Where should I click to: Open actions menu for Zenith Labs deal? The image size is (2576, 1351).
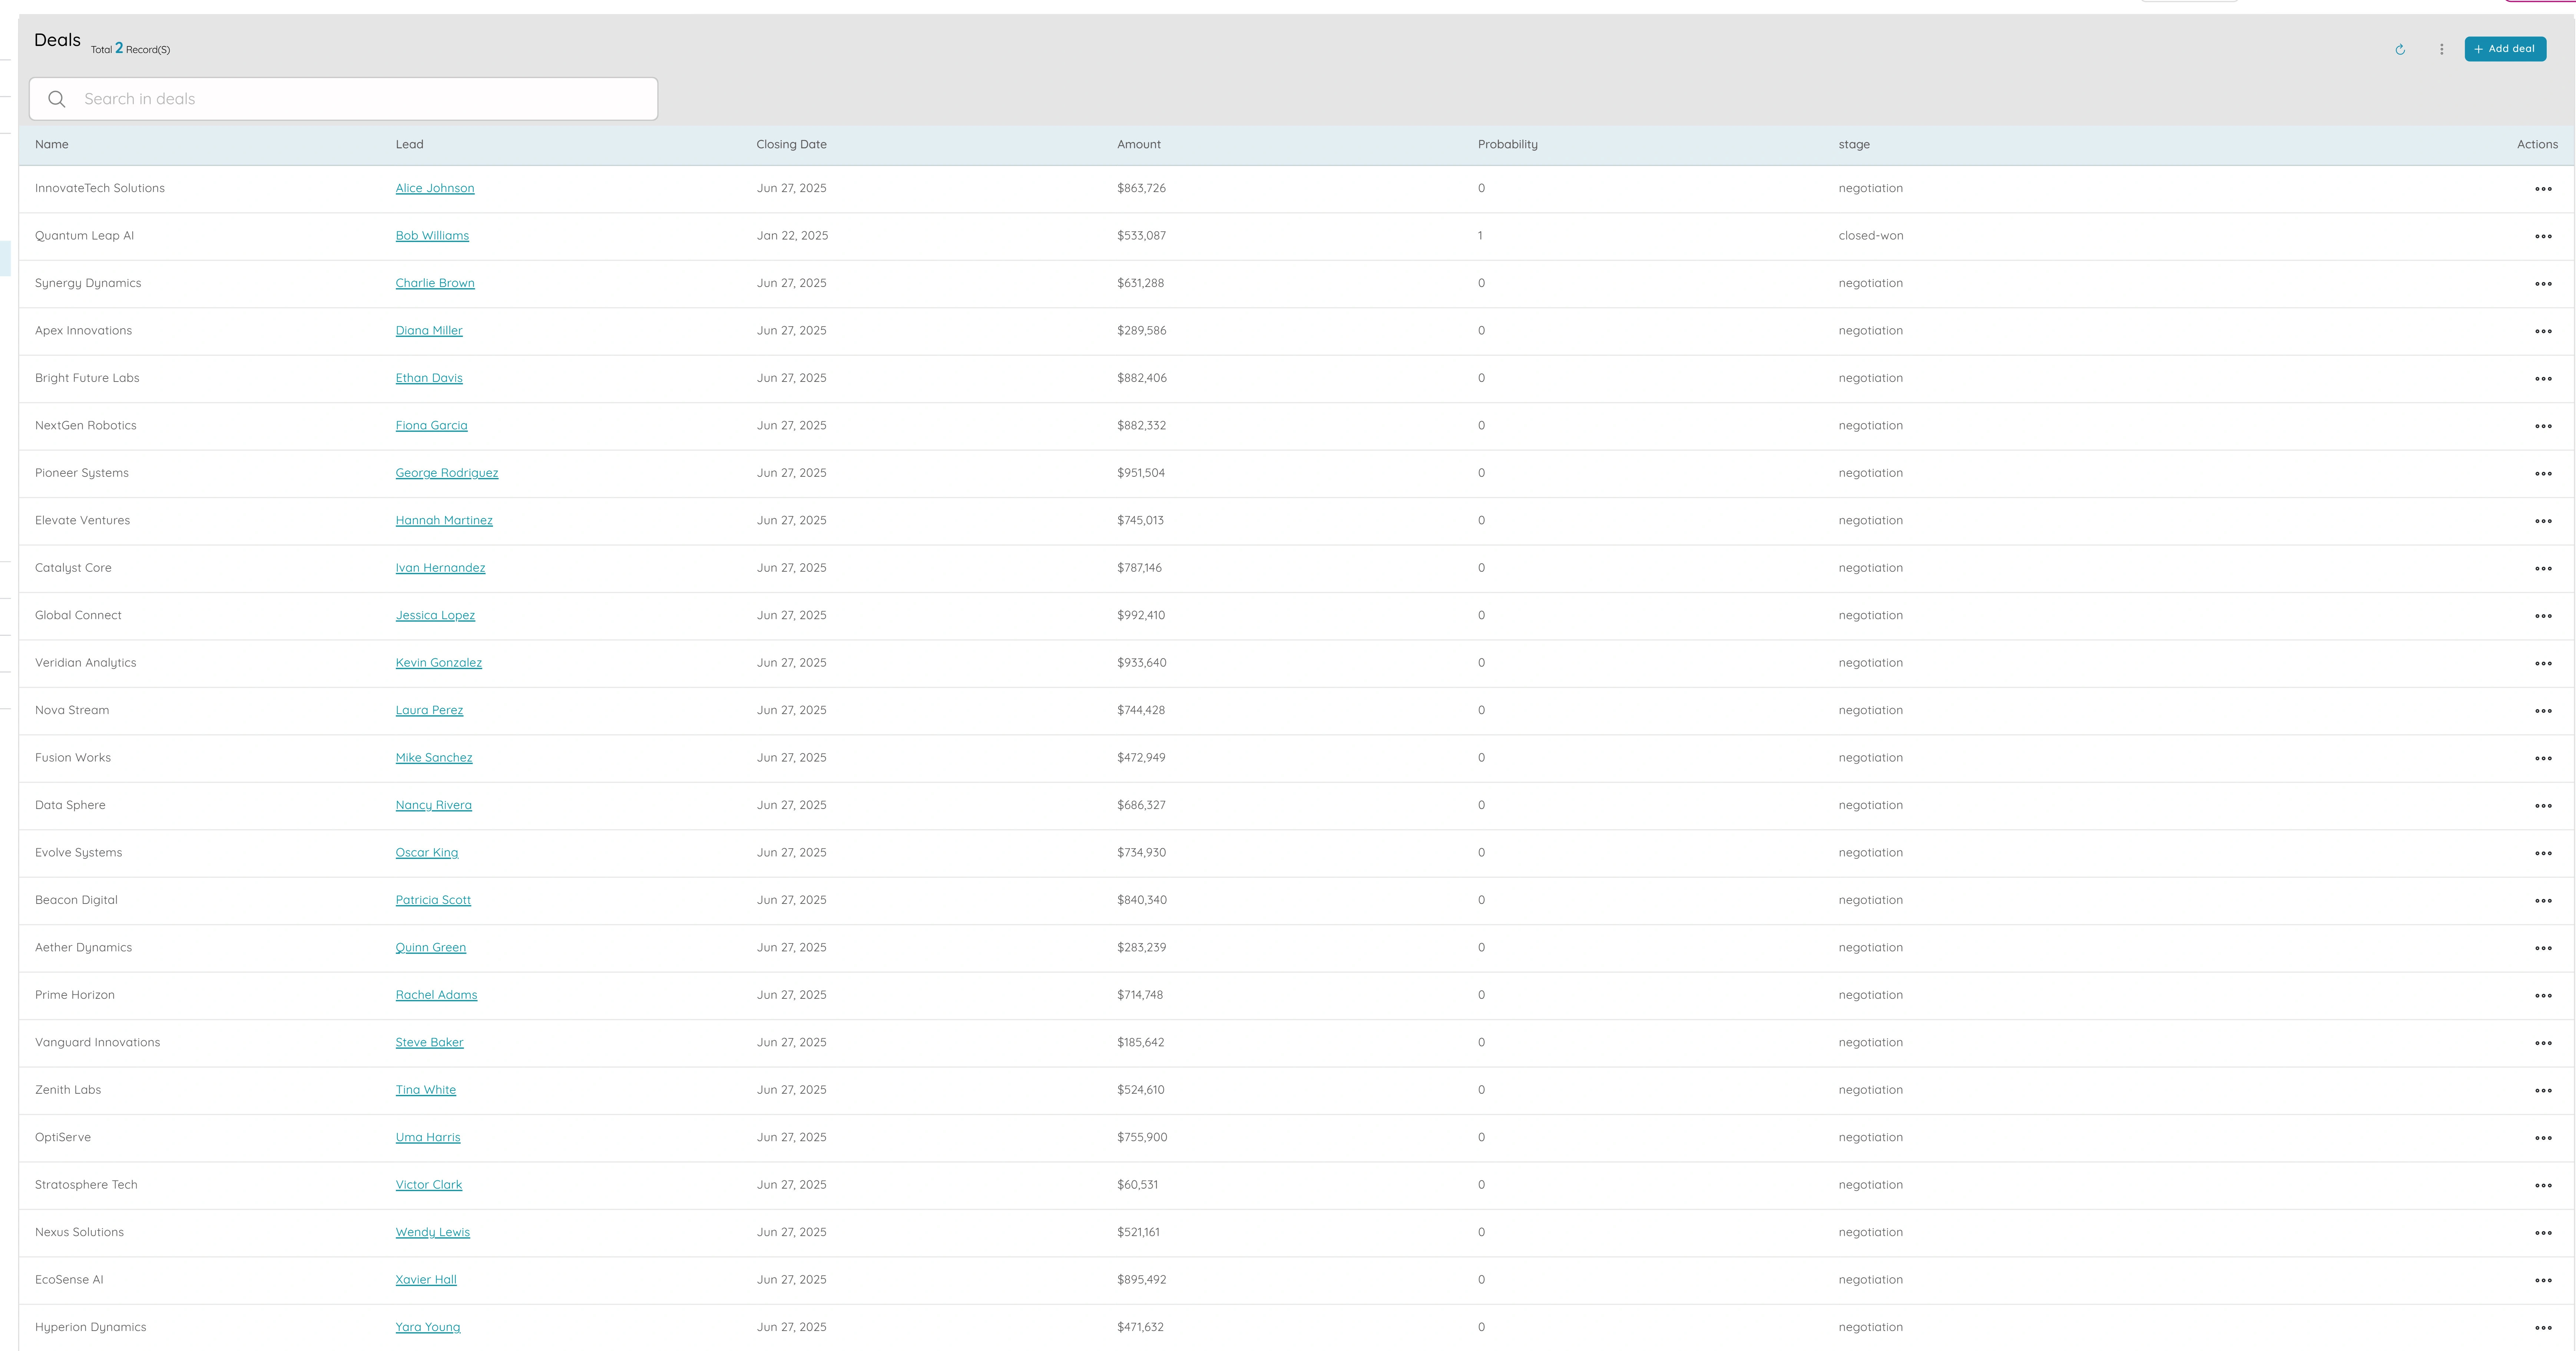2544,1090
